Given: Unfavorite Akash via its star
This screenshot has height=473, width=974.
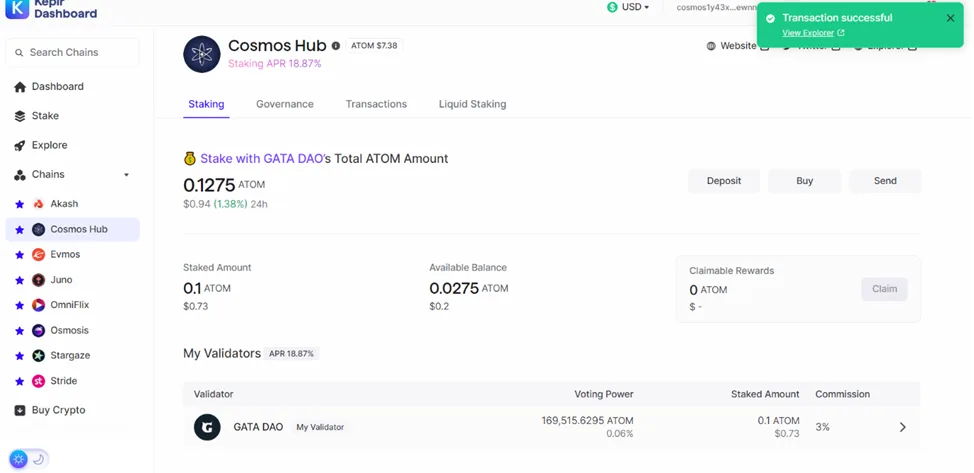Looking at the screenshot, I should [19, 204].
